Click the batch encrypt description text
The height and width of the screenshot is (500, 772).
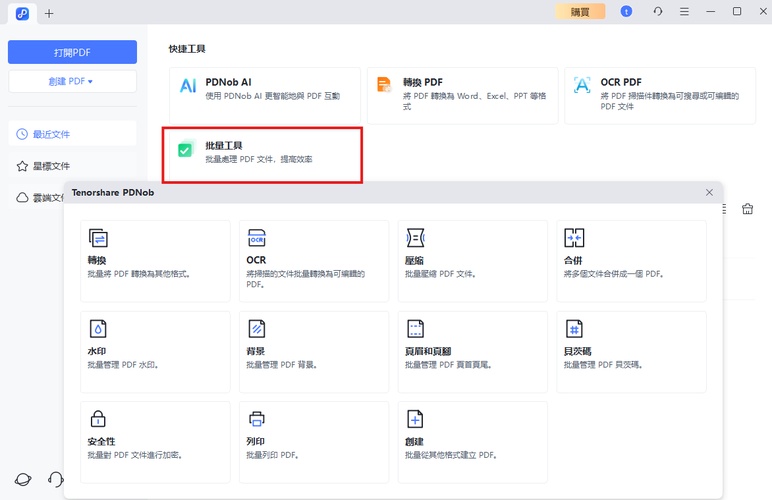point(134,455)
